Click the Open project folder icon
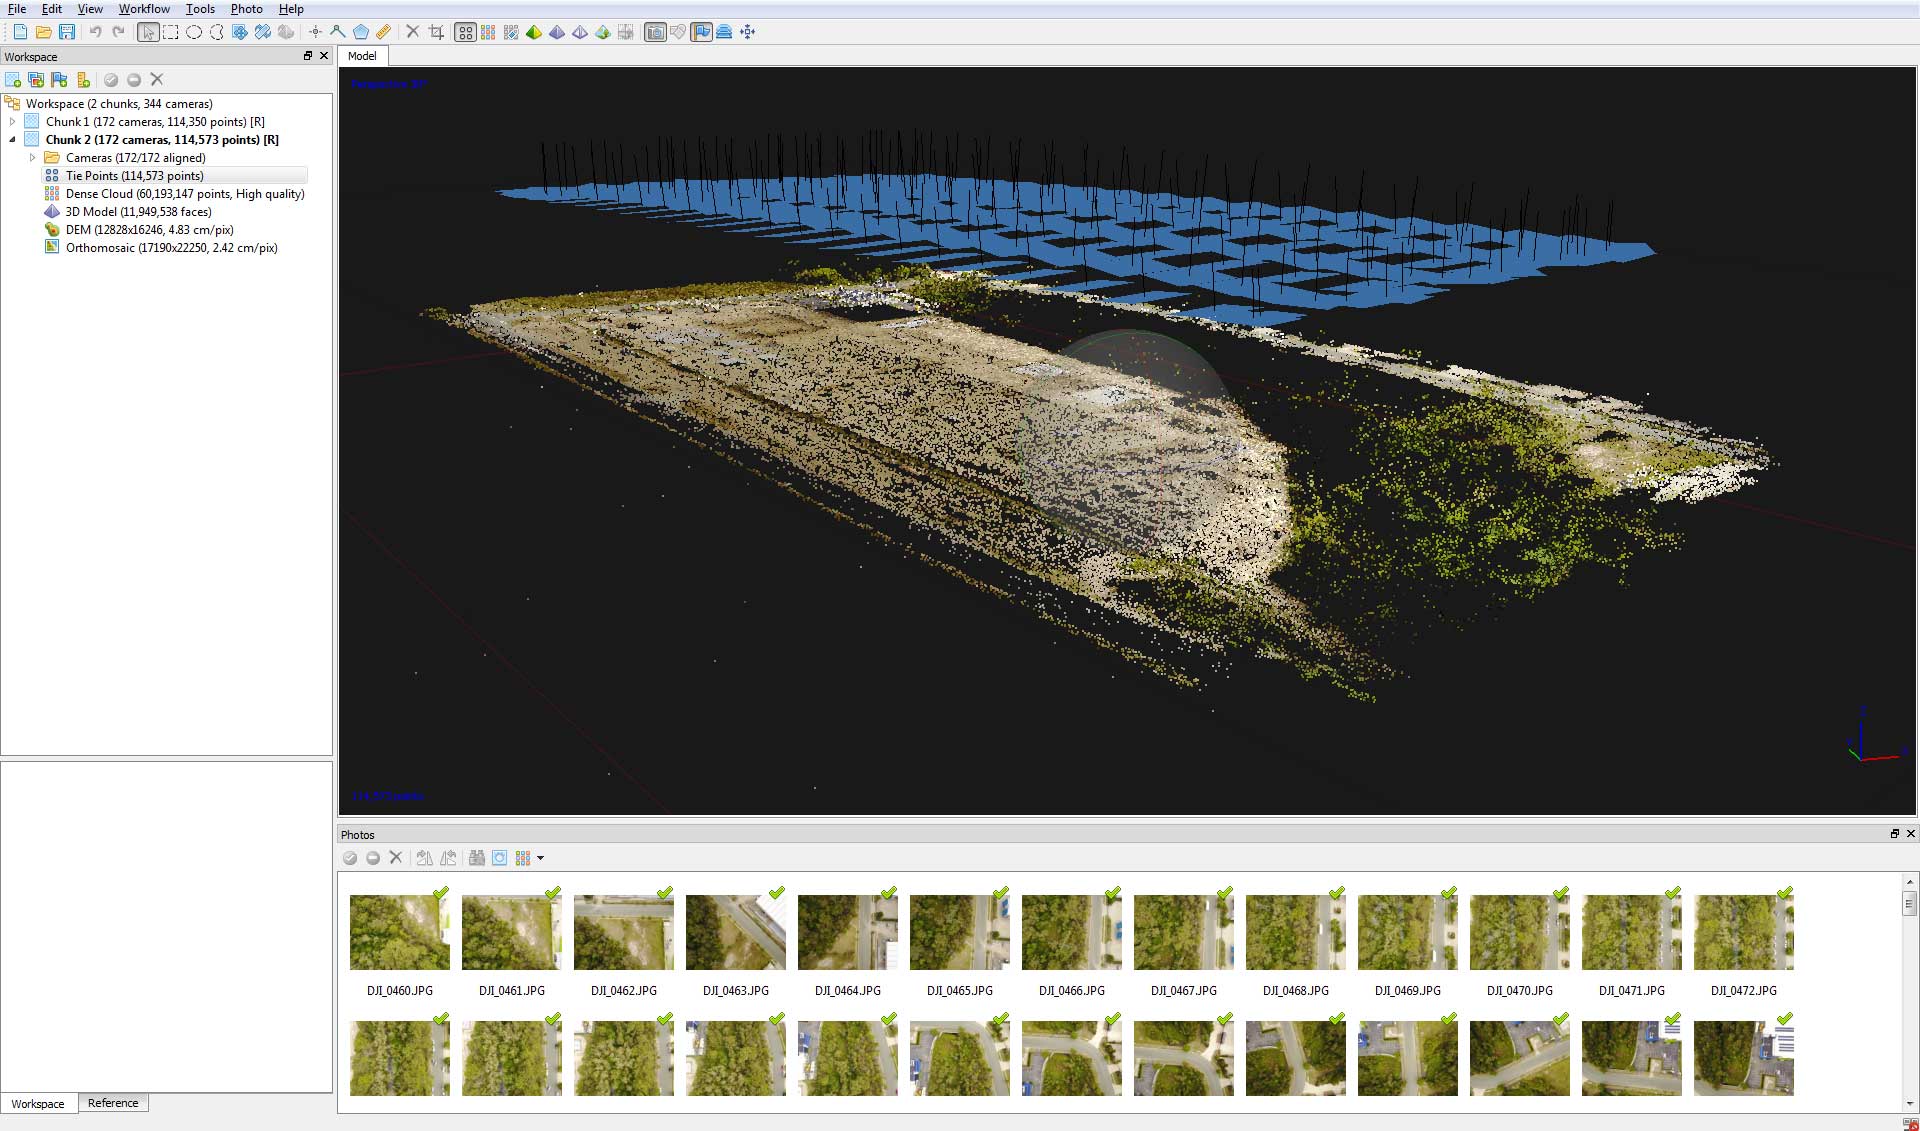The image size is (1920, 1131). pos(43,32)
